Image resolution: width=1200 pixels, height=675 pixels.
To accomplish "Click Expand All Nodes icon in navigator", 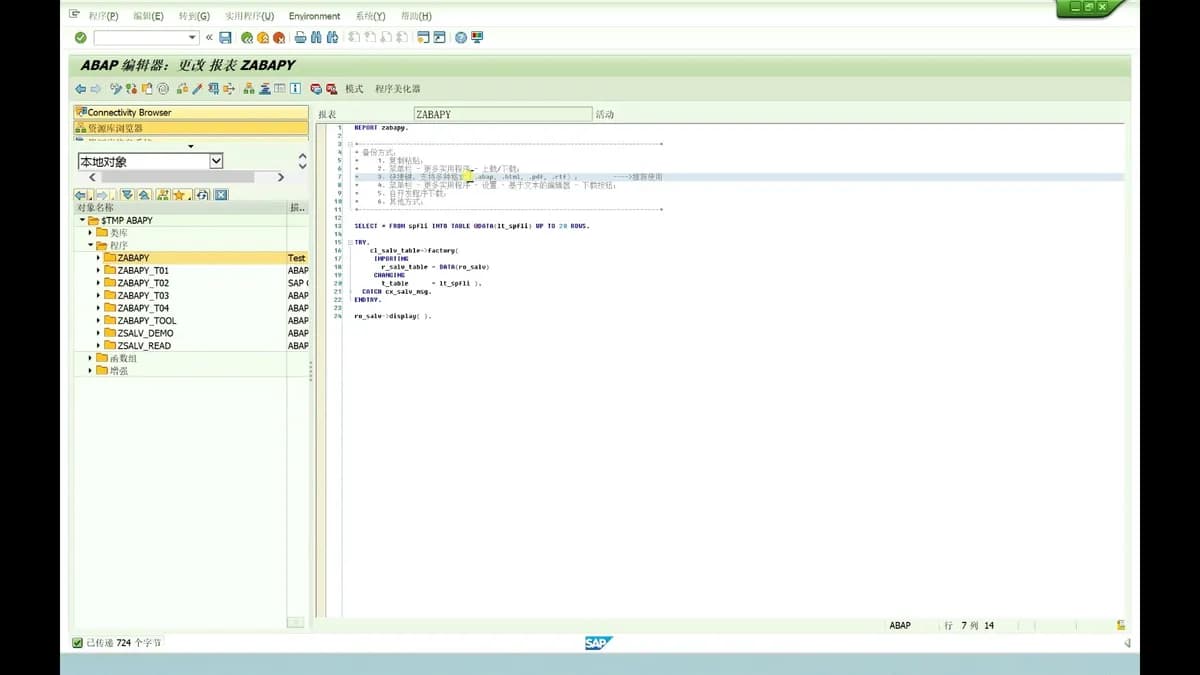I will [127, 195].
